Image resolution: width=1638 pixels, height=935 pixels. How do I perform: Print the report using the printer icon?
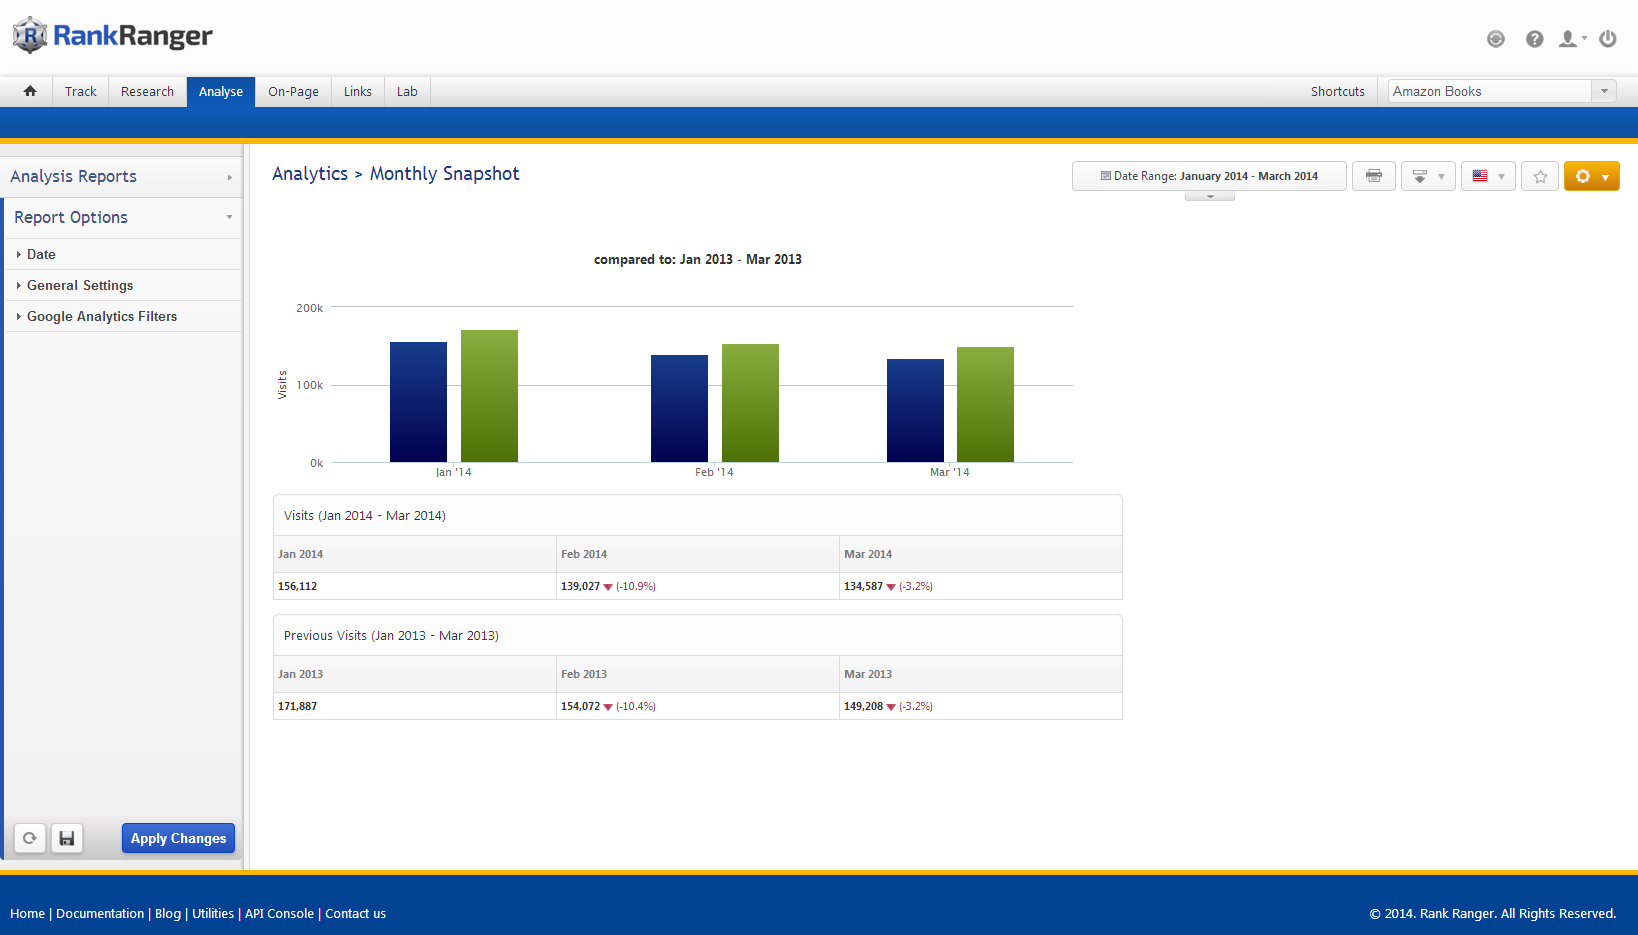1373,176
